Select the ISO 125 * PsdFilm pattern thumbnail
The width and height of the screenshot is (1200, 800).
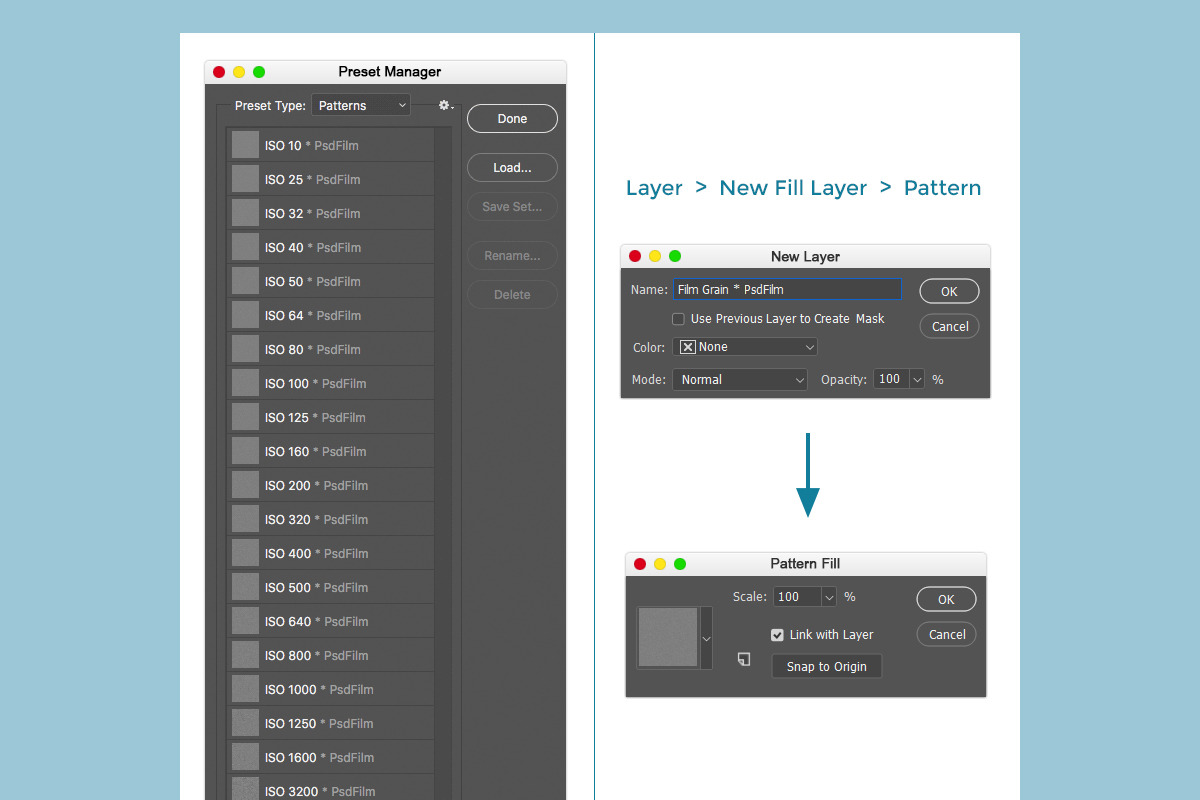pos(245,417)
